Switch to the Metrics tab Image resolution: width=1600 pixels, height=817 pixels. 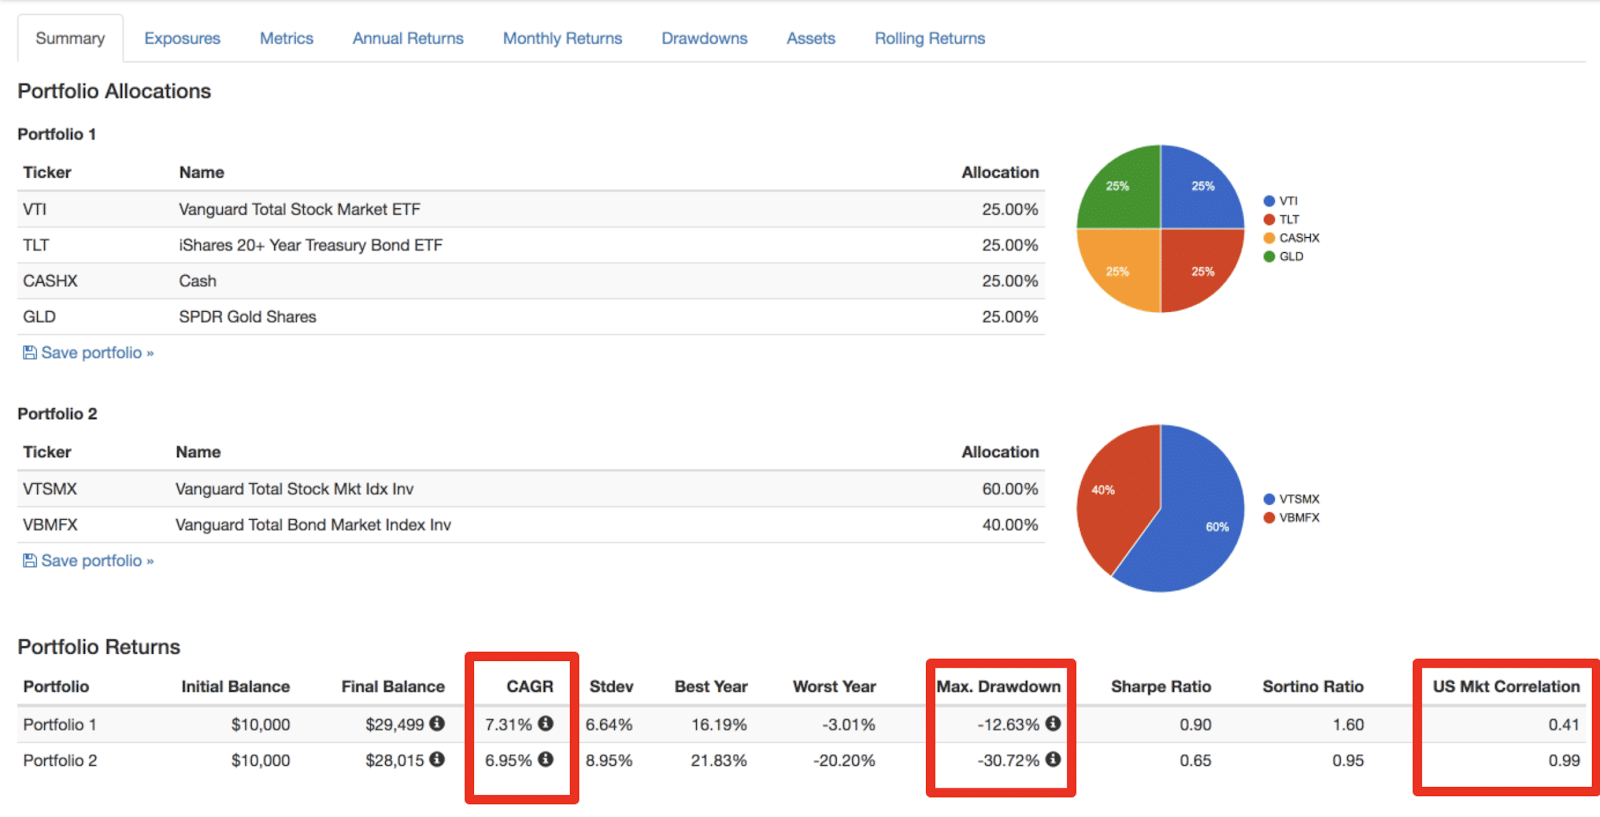(286, 38)
